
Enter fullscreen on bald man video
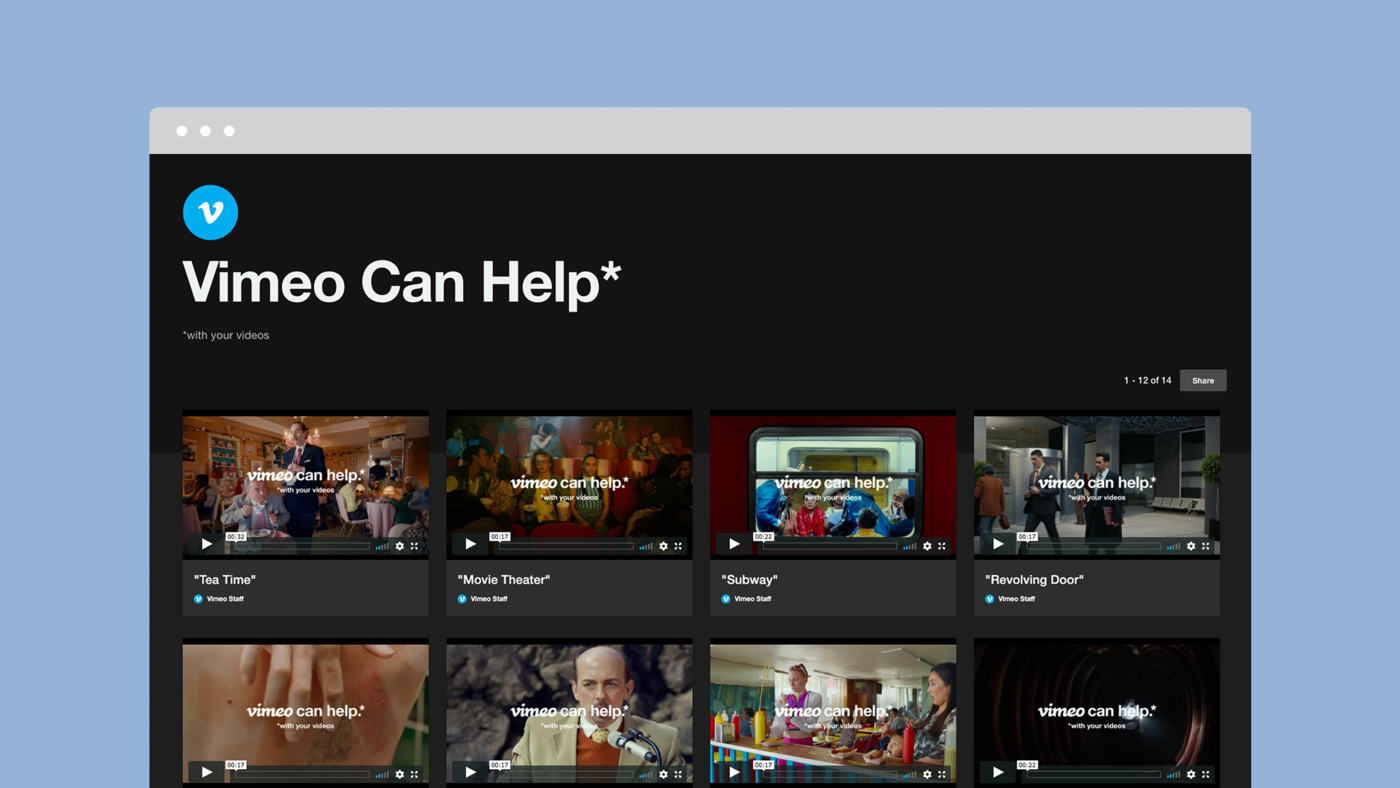coord(678,774)
